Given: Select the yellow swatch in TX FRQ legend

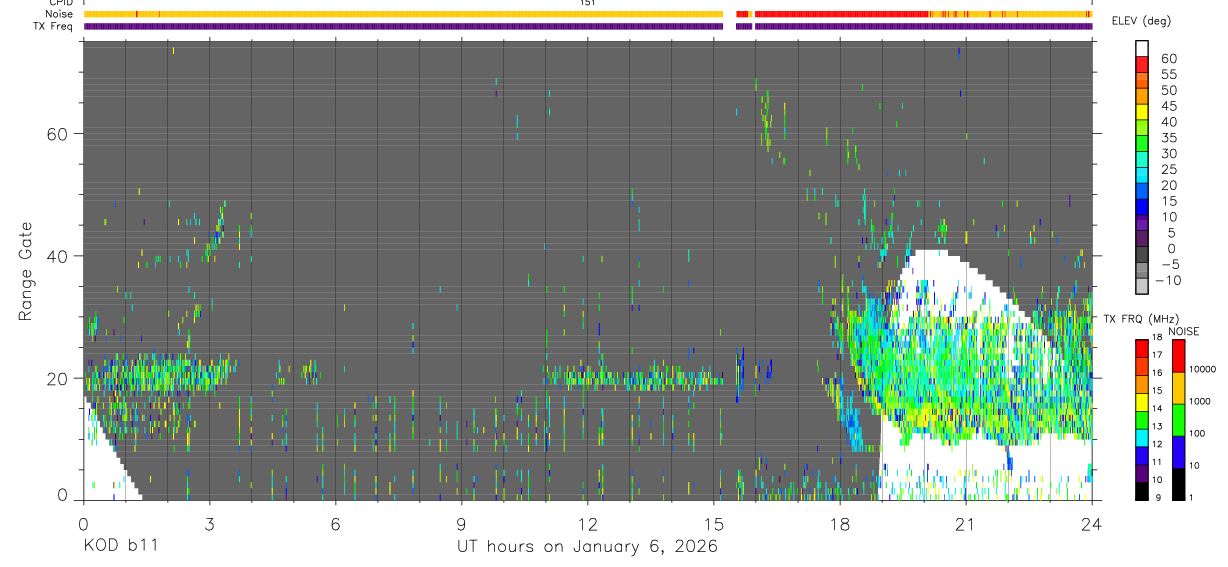Looking at the screenshot, I should coord(1142,402).
